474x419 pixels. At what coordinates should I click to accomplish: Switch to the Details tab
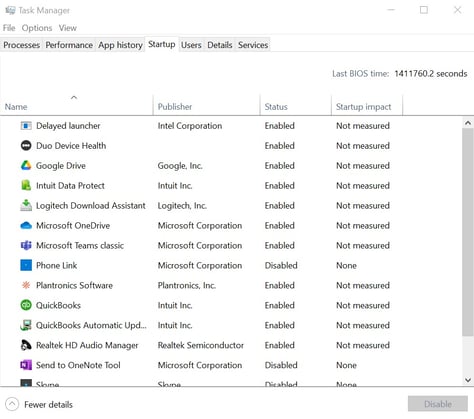[220, 45]
